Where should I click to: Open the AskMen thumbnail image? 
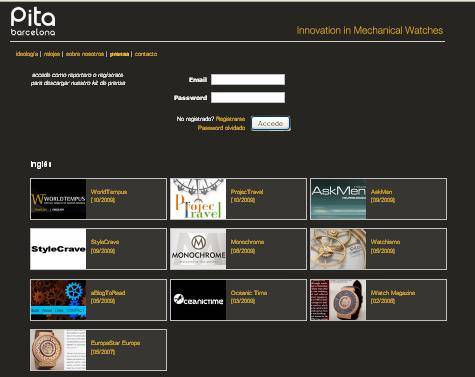(x=338, y=199)
